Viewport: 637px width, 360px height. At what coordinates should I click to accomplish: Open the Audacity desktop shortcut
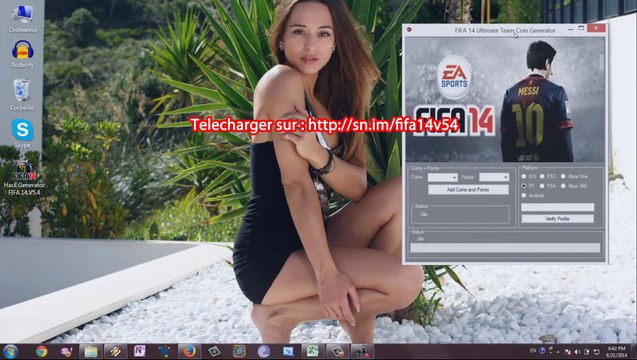click(x=22, y=54)
